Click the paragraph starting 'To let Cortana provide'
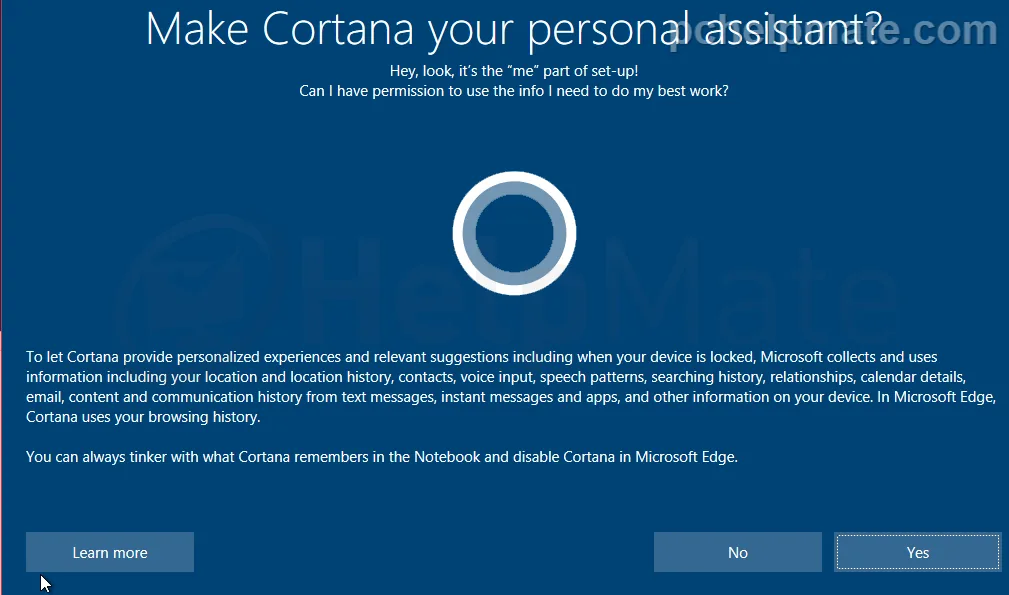This screenshot has height=595, width=1009. click(511, 387)
